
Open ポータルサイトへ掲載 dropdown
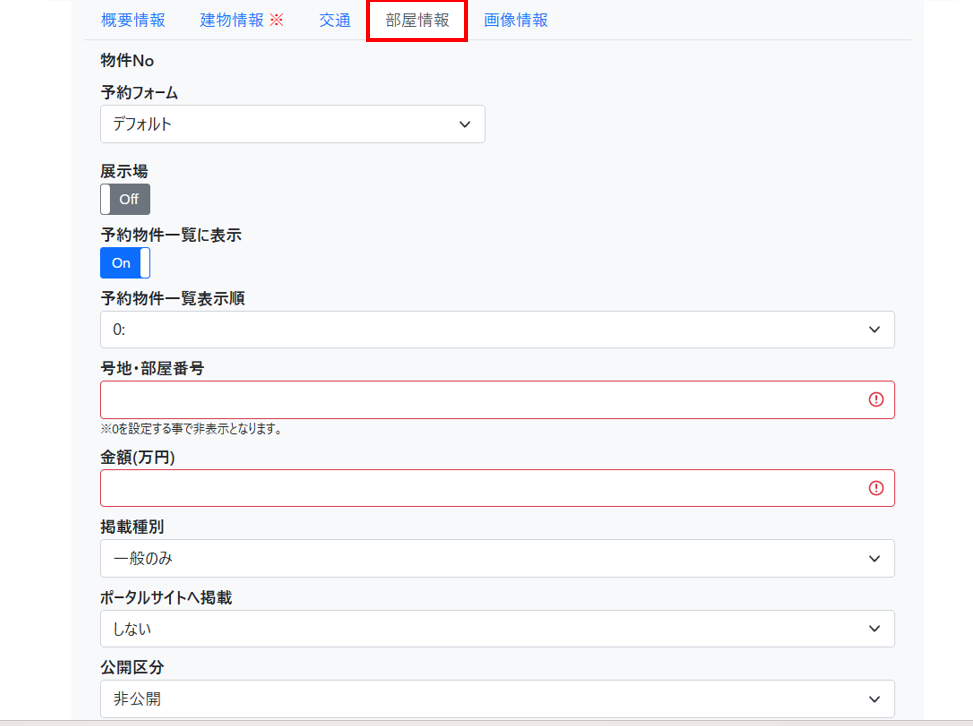[x=497, y=628]
